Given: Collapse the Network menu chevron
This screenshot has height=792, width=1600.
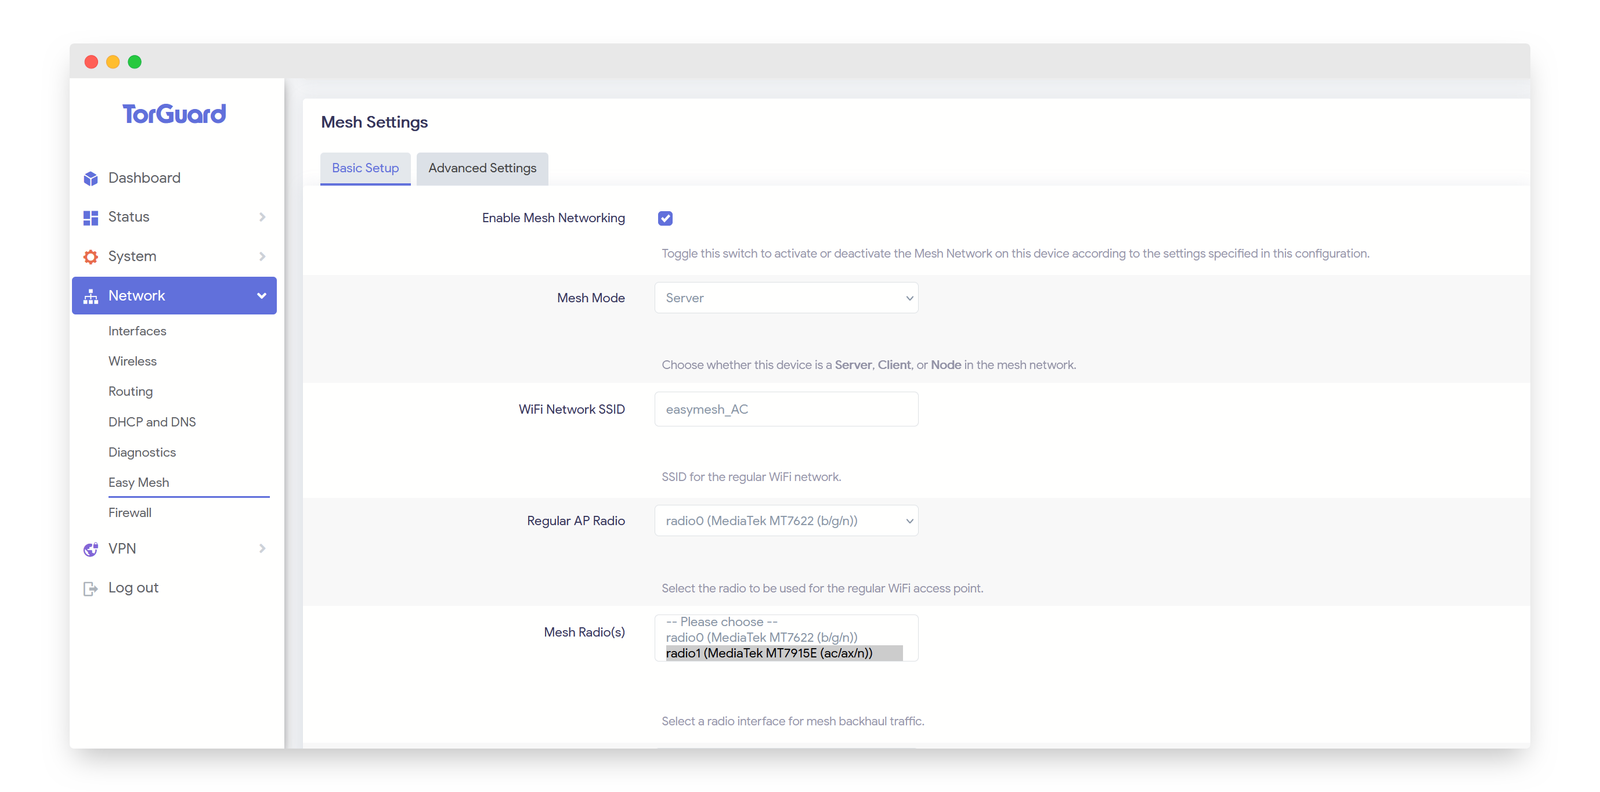Looking at the screenshot, I should click(x=261, y=296).
